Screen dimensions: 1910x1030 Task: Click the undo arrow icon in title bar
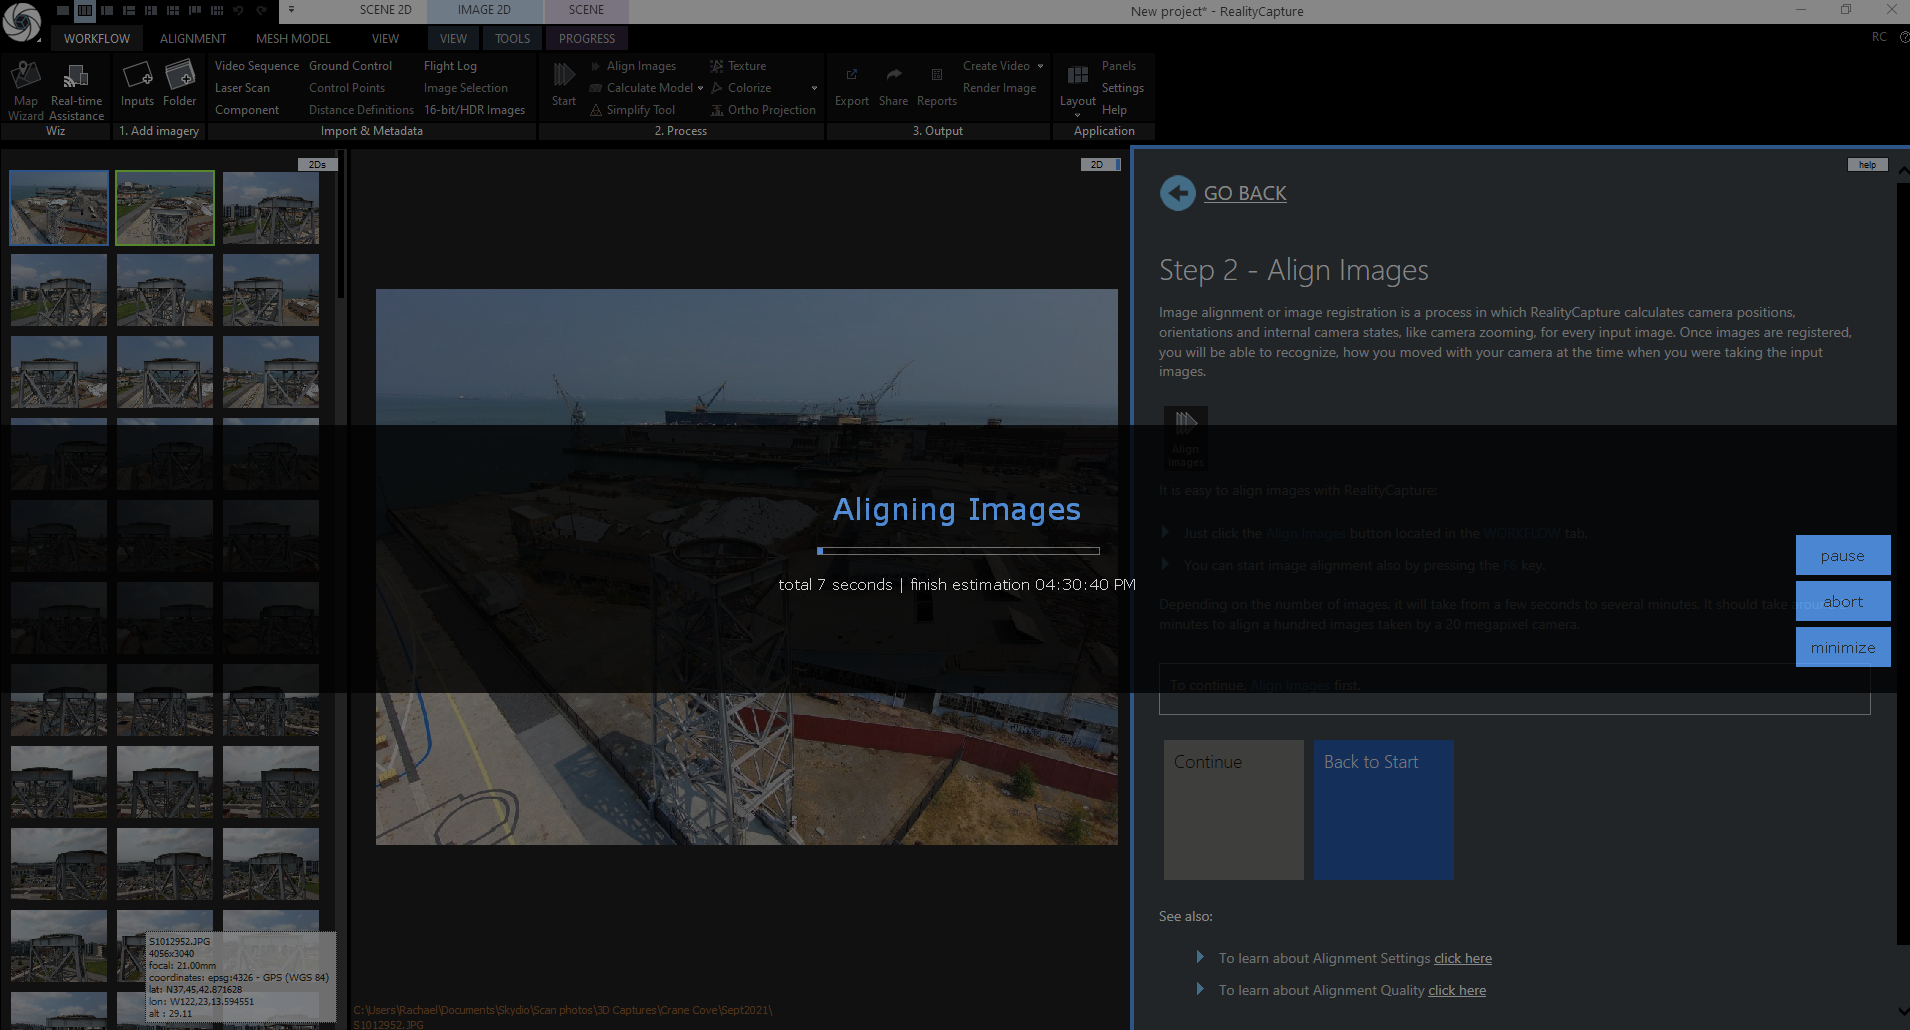click(239, 10)
